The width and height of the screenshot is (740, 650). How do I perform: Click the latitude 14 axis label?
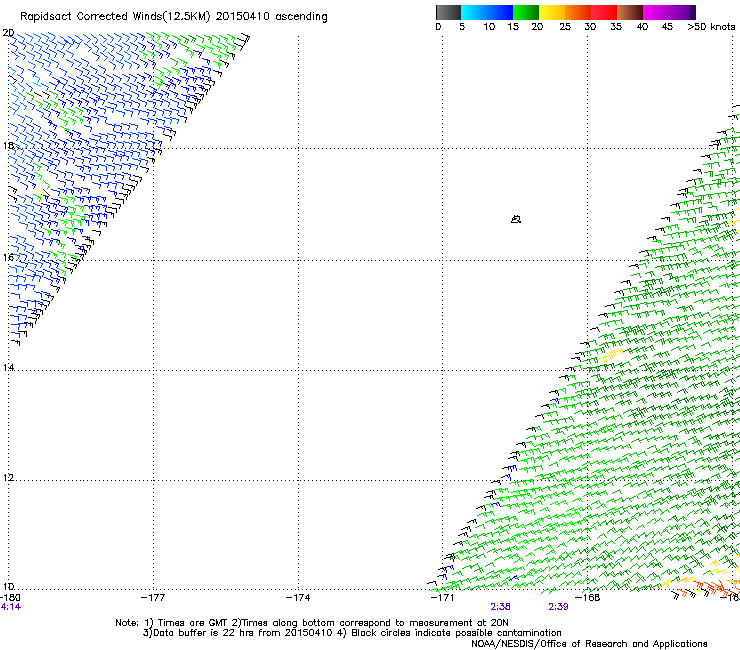[8, 367]
